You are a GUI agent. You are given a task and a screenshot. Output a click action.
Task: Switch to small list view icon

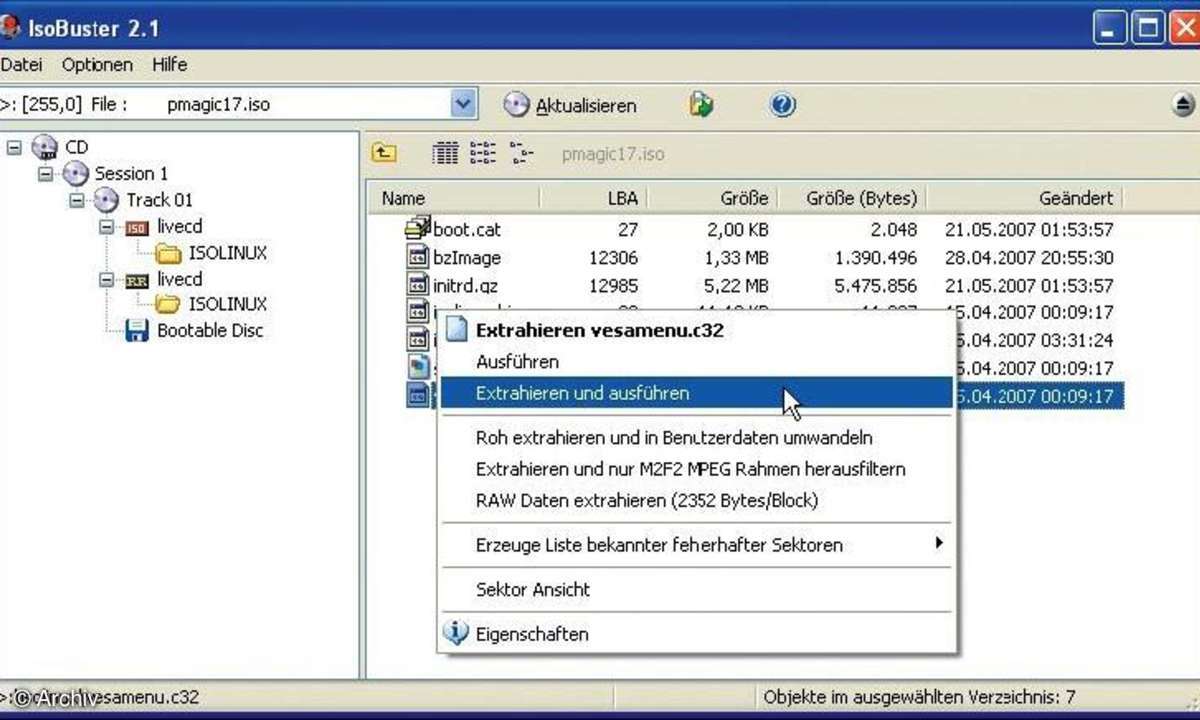tap(483, 154)
